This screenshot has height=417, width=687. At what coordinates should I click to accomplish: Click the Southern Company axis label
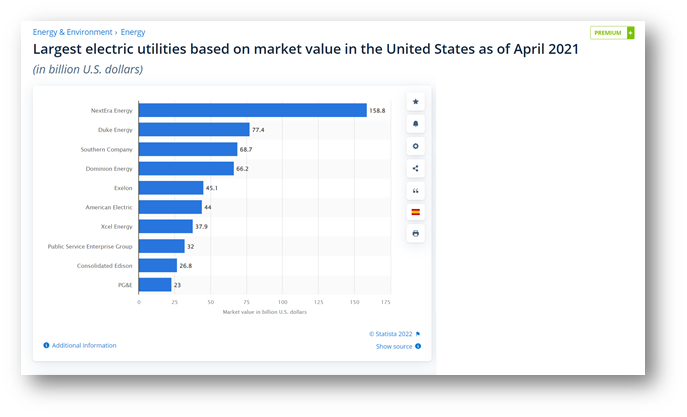click(x=106, y=149)
